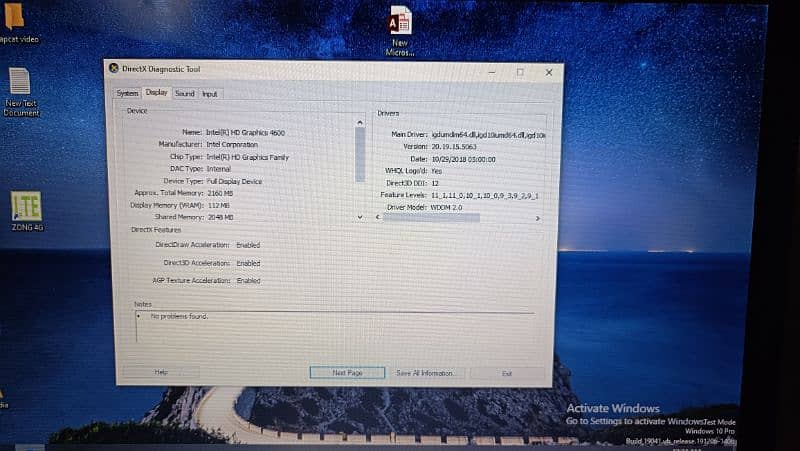Image resolution: width=800 pixels, height=451 pixels.
Task: Click the DirectX Diagnostic Tool title icon
Action: point(114,68)
